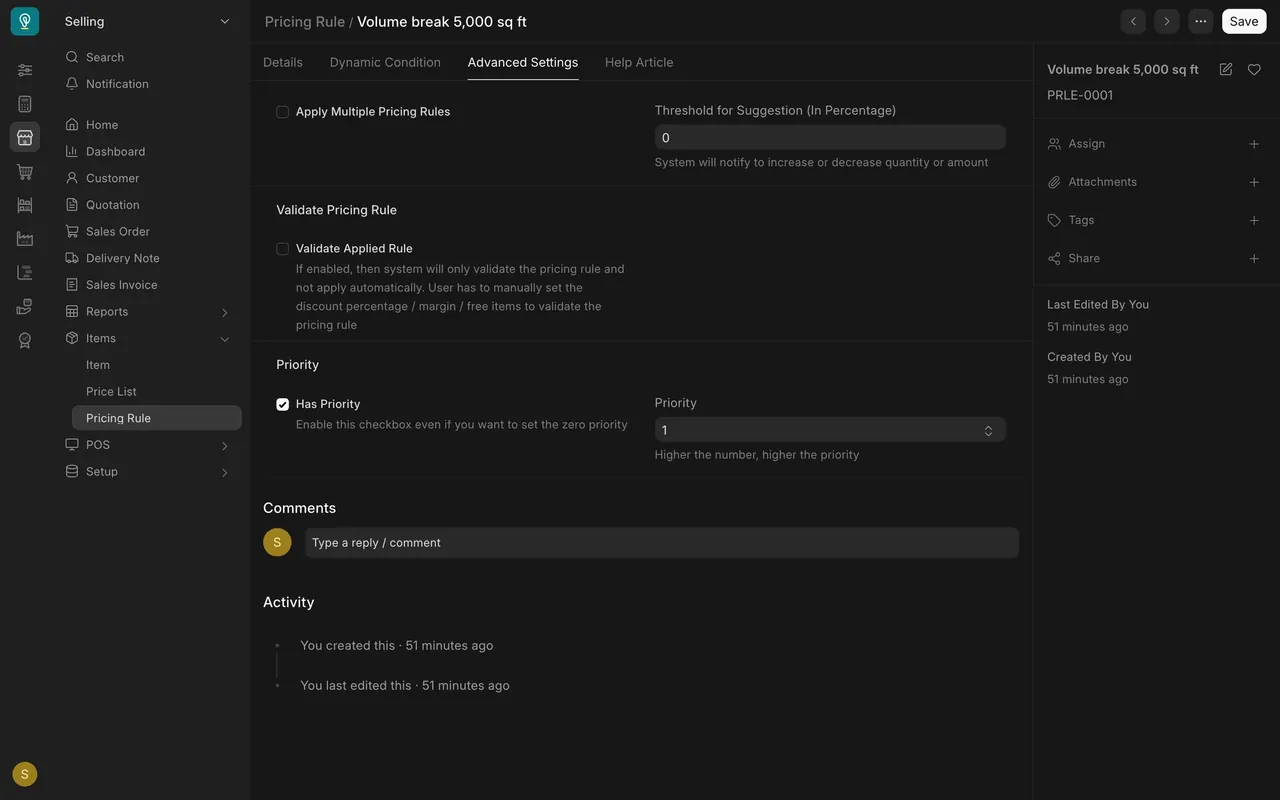Open the three-dots more actions menu

pyautogui.click(x=1201, y=21)
